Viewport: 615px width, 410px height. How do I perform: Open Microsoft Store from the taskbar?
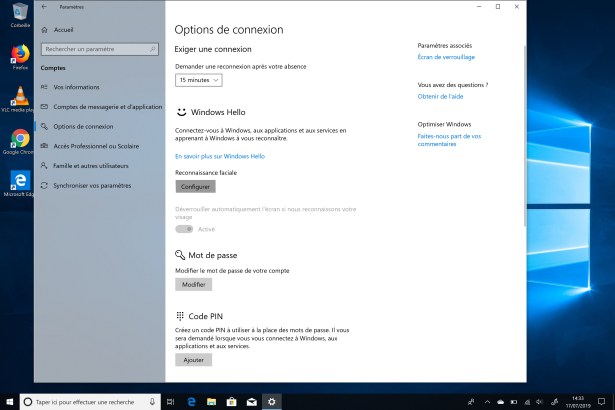[231, 402]
